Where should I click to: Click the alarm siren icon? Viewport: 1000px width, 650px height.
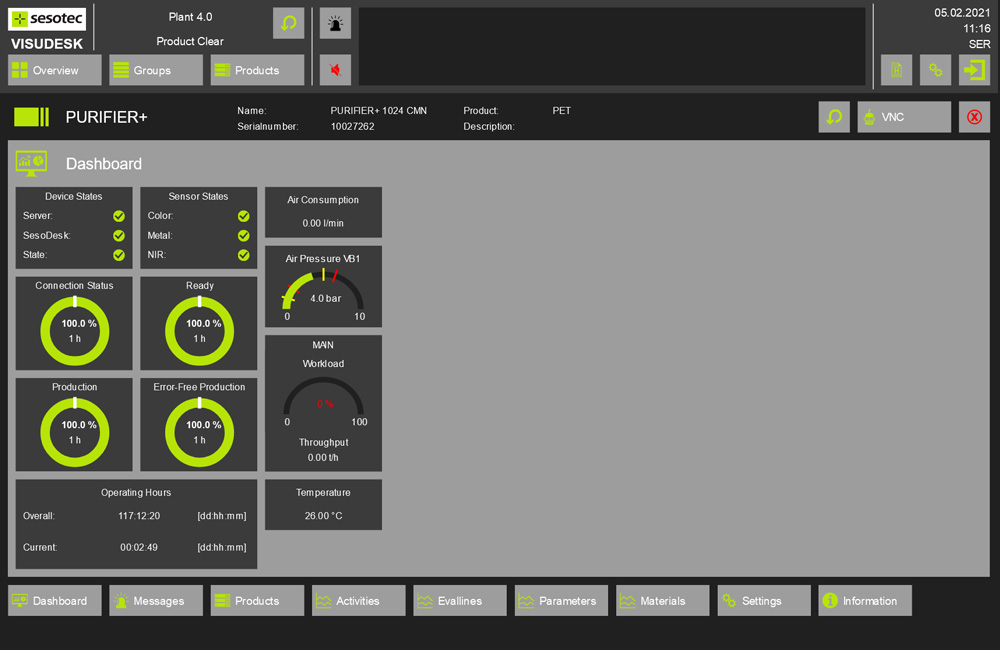click(335, 24)
